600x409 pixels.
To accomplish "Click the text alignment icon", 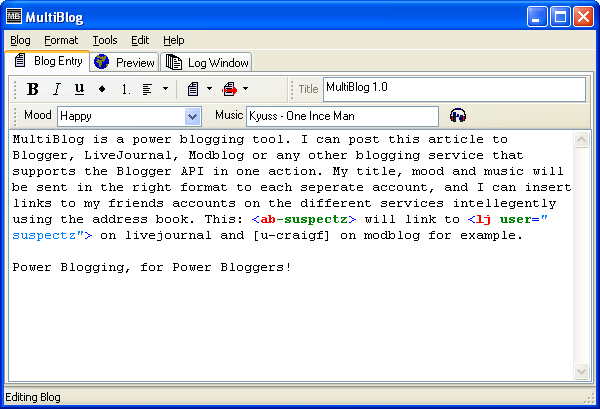I will pyautogui.click(x=147, y=89).
